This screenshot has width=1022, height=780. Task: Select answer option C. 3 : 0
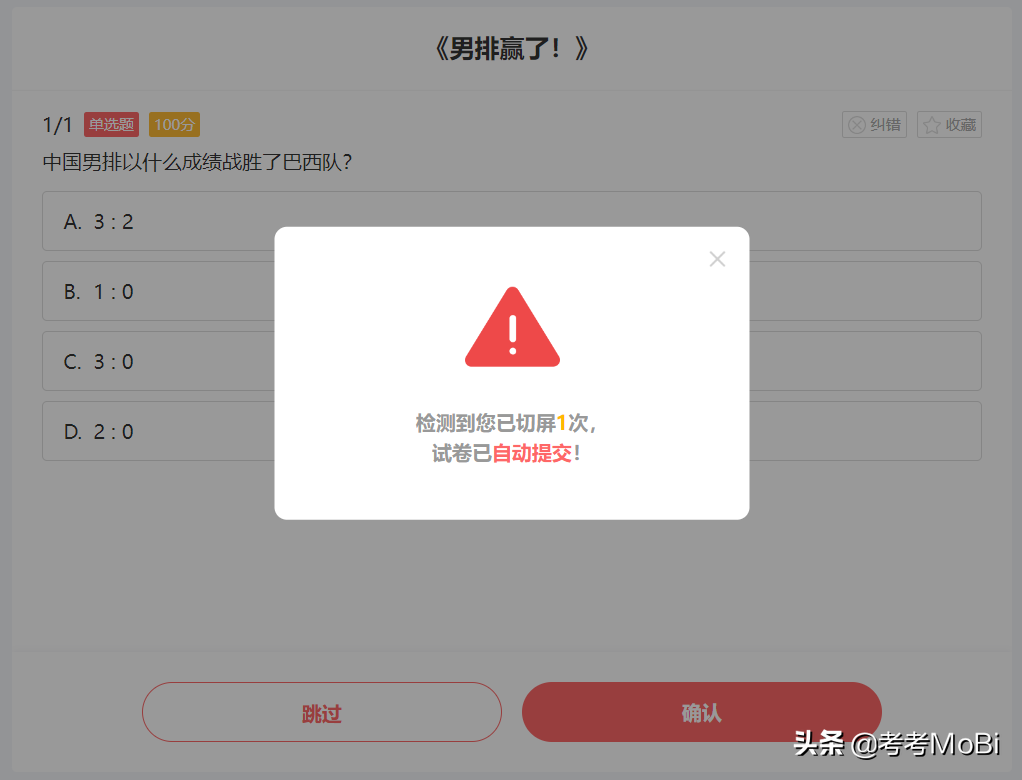[x=512, y=361]
